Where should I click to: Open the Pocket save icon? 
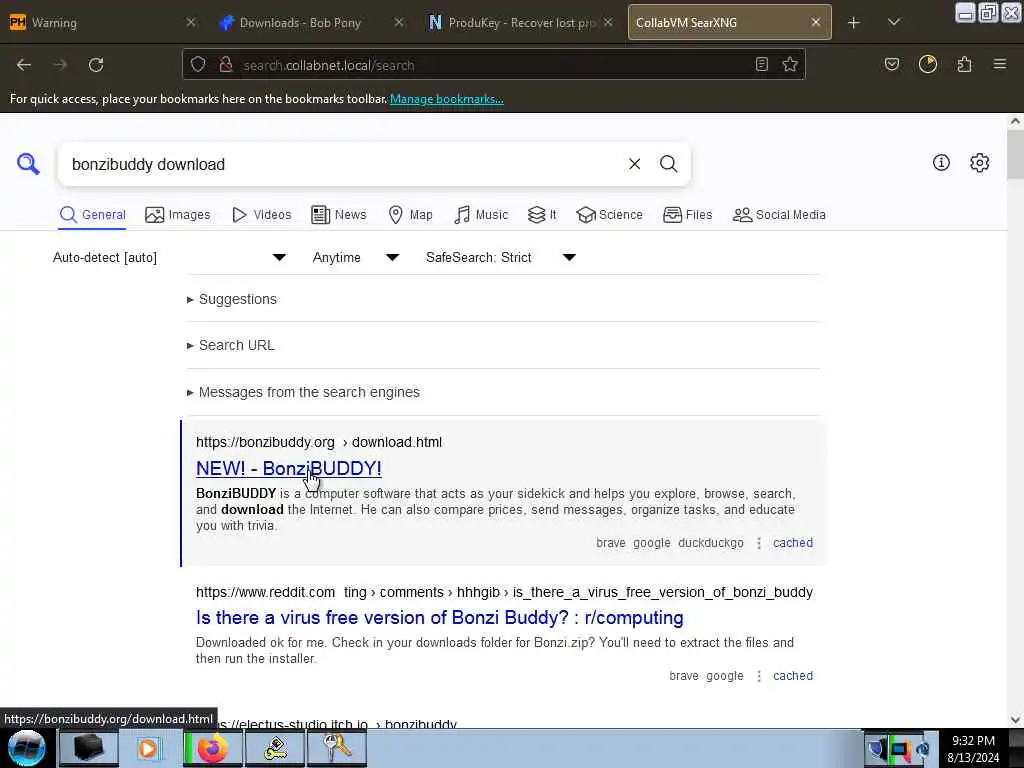click(x=891, y=65)
